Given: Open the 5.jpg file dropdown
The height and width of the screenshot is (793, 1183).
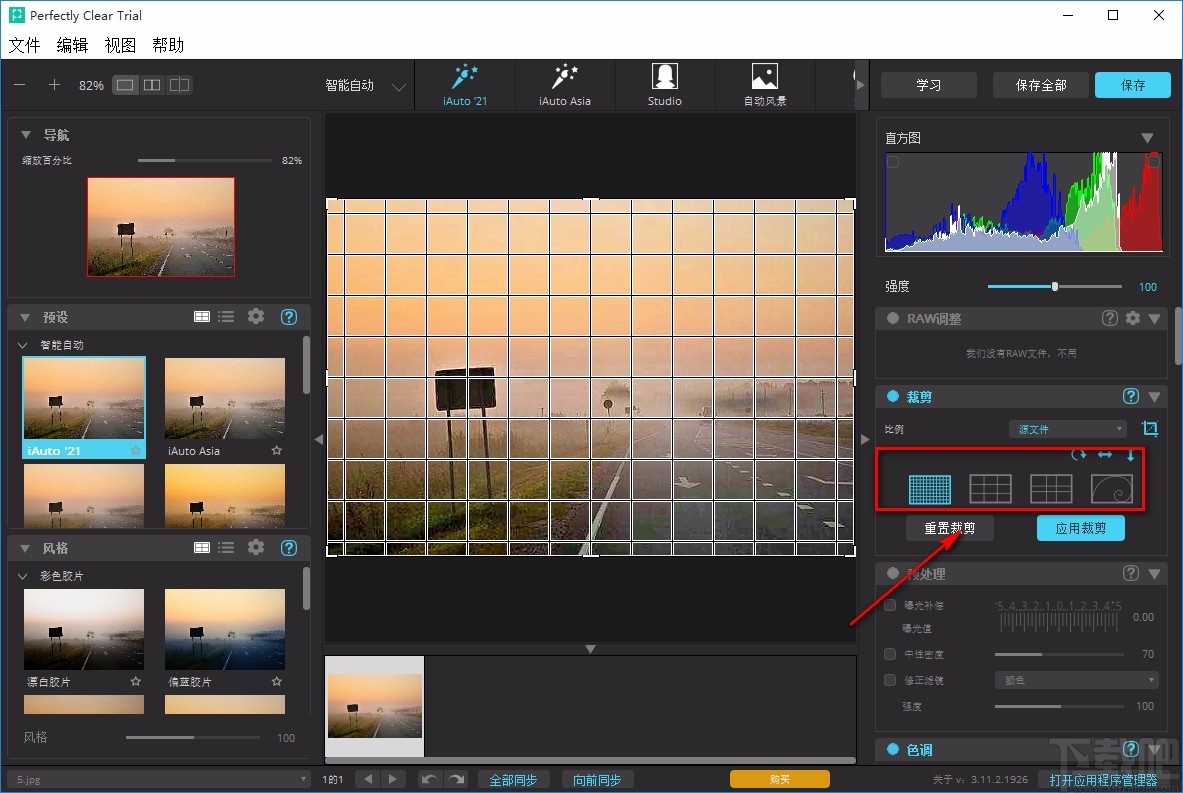Looking at the screenshot, I should tap(158, 779).
